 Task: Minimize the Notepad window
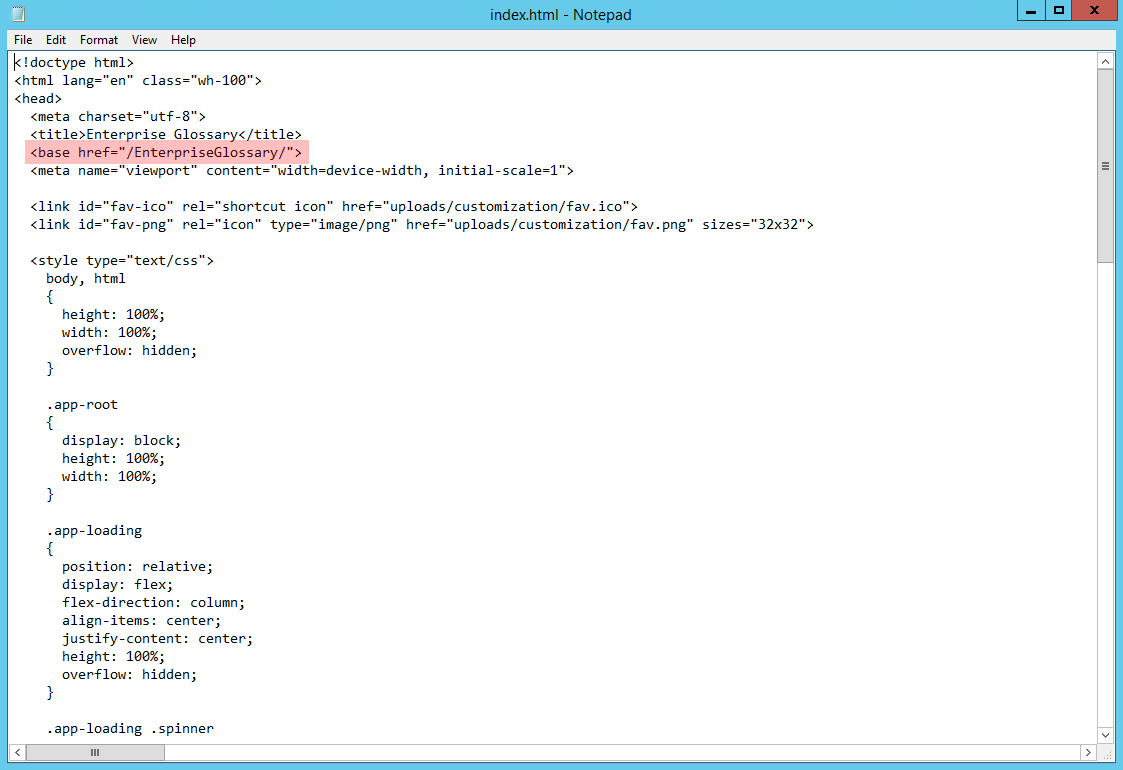(1031, 11)
